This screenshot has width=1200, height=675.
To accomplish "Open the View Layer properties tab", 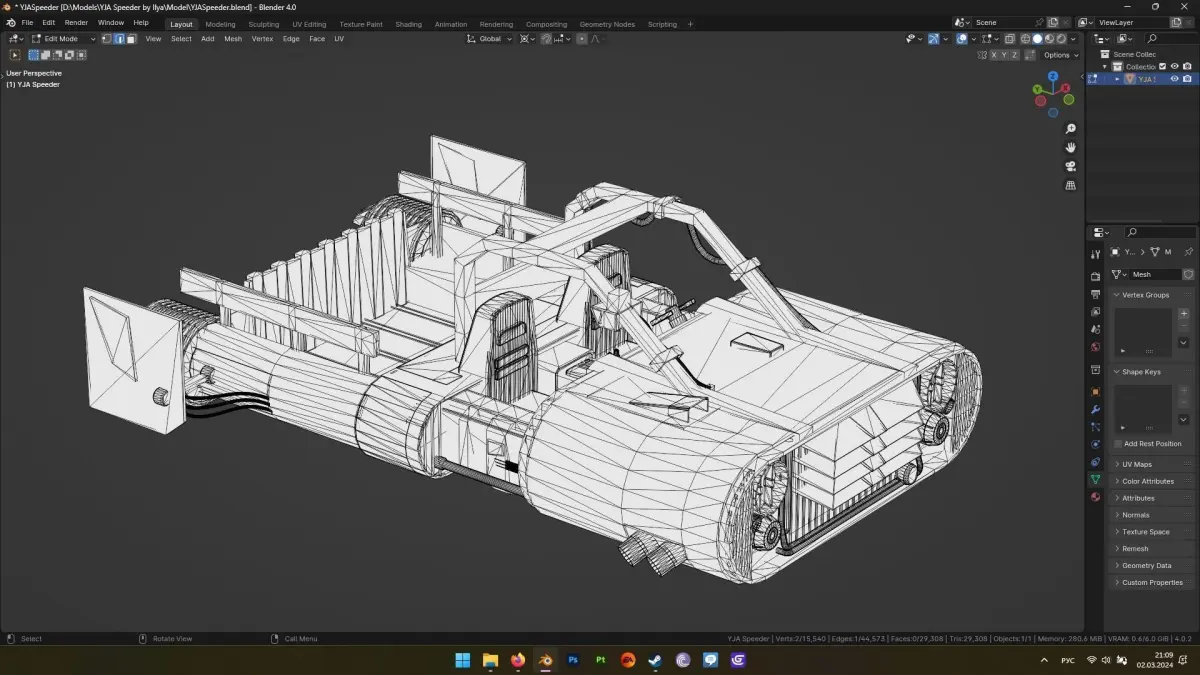I will click(1095, 311).
